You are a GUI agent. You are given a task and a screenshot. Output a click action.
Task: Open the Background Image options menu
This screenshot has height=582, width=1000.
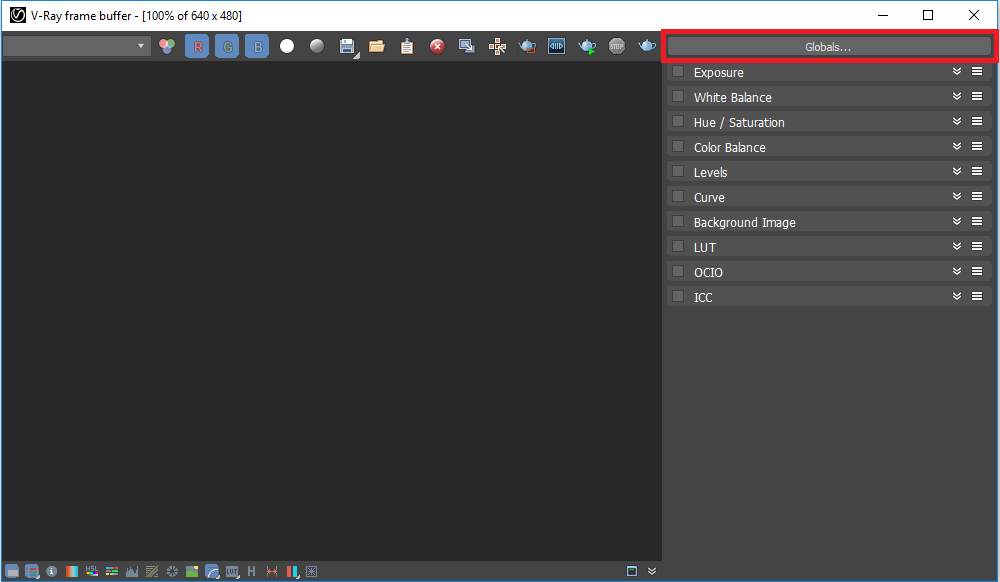coord(977,221)
